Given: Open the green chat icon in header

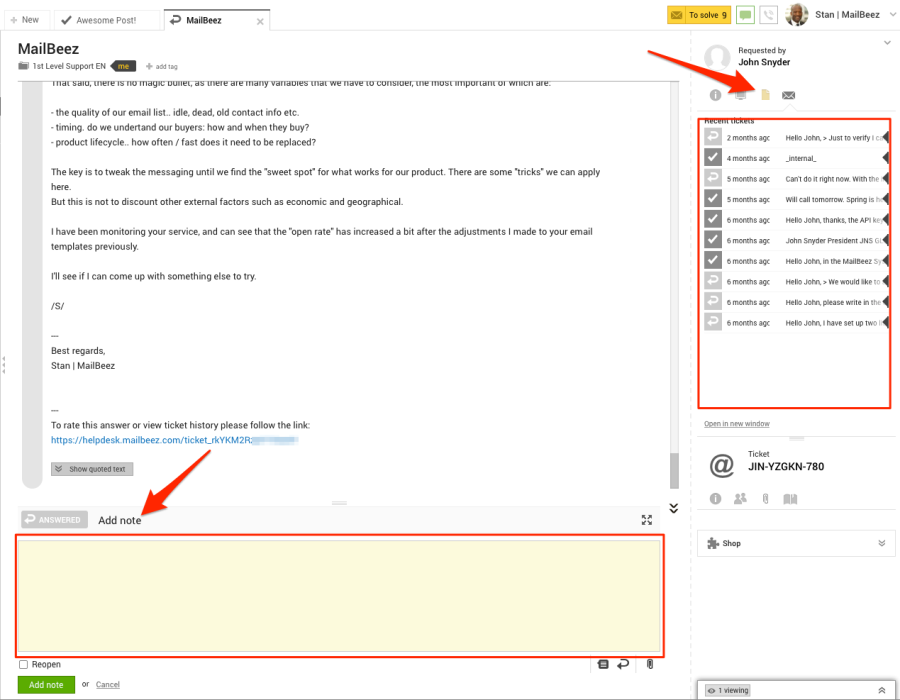Looking at the screenshot, I should [745, 15].
